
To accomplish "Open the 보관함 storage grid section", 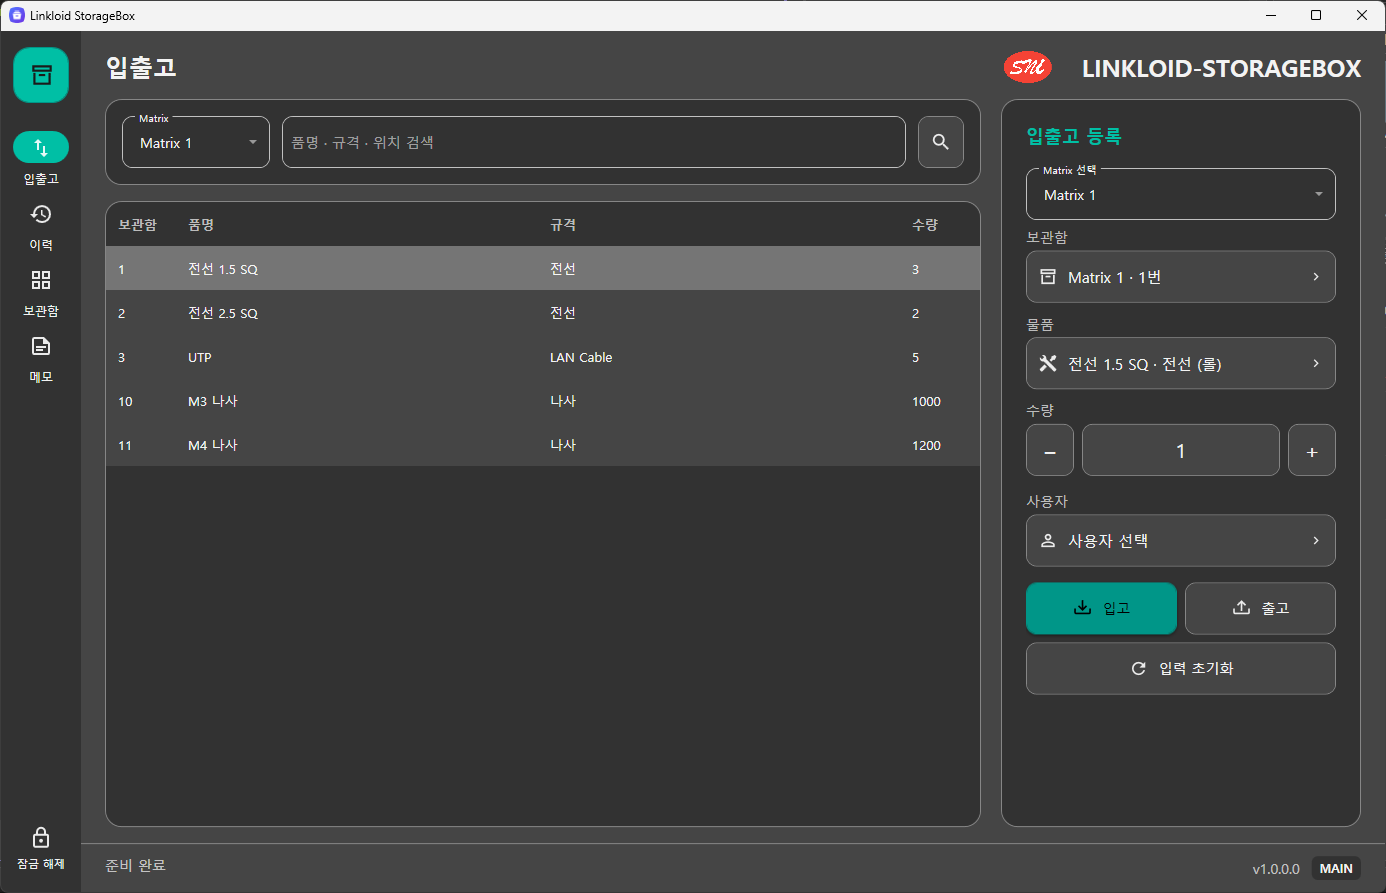I will coord(41,292).
